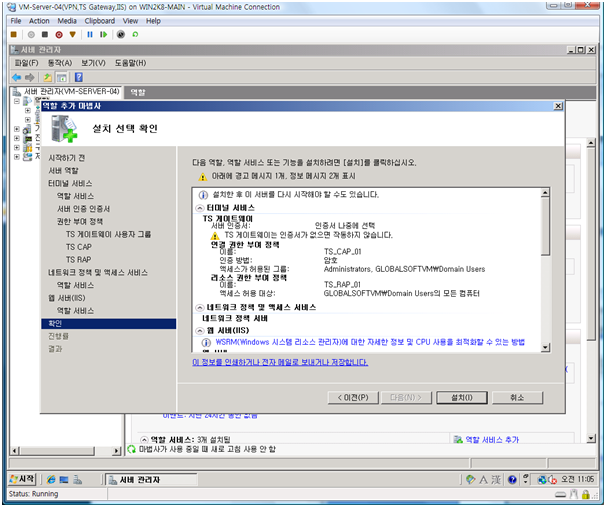Go to the 서버 인증 인증서 step
The width and height of the screenshot is (606, 507).
click(83, 209)
